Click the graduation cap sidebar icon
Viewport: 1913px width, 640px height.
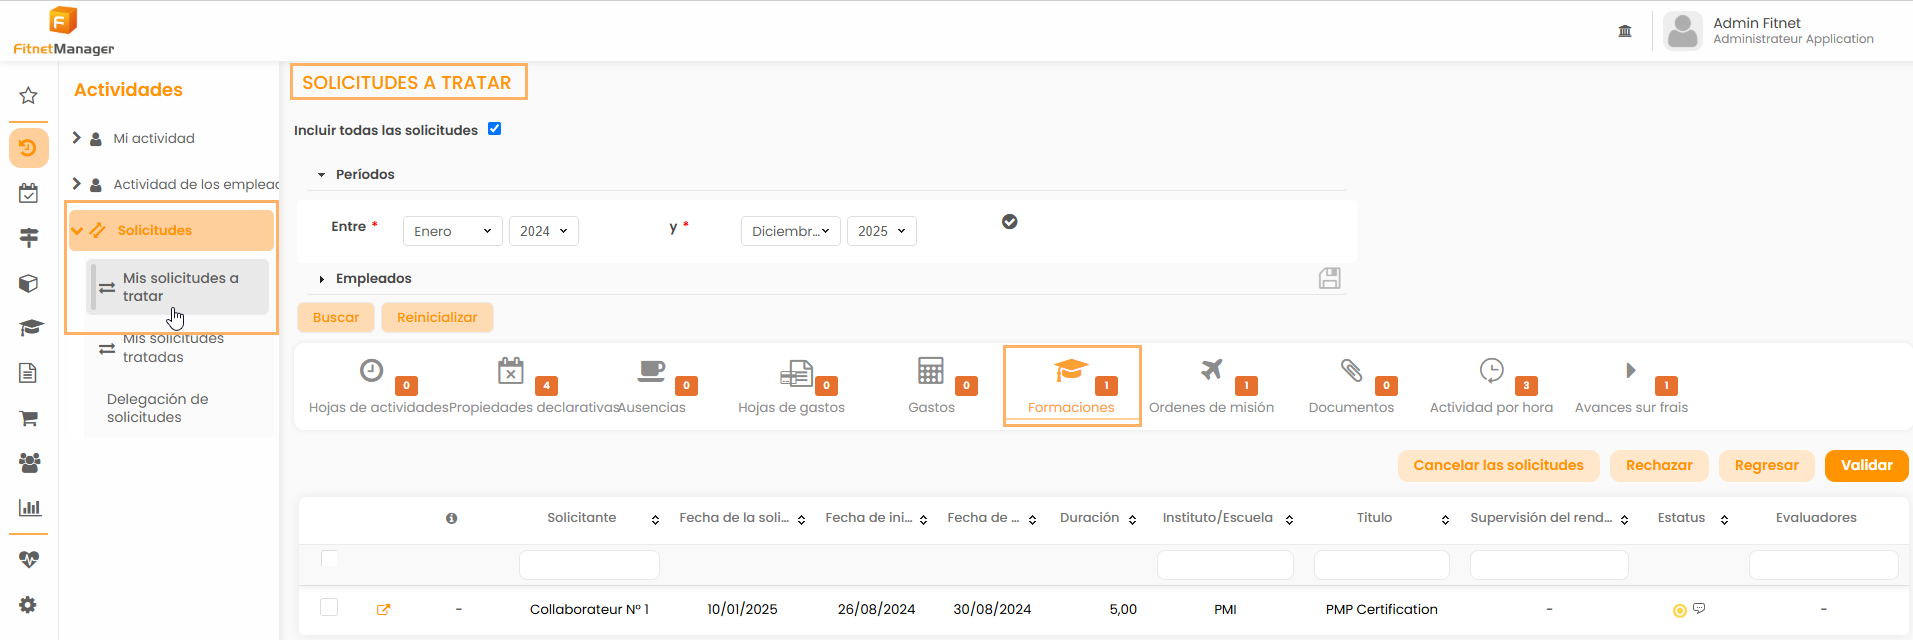[x=30, y=328]
